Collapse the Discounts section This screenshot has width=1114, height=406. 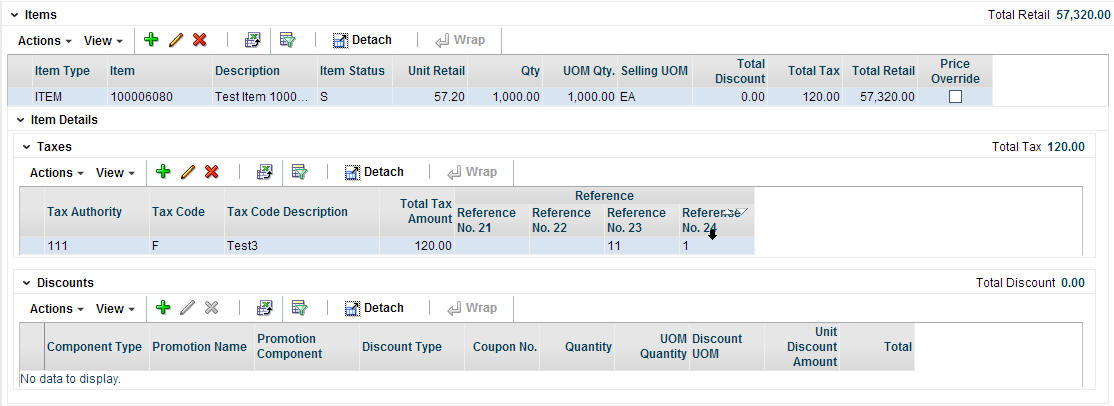pos(27,283)
